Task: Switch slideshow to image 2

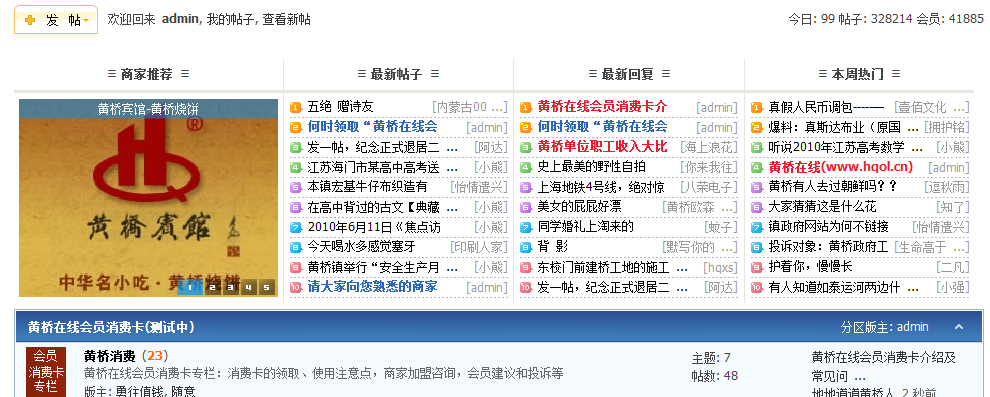Action: (x=212, y=288)
